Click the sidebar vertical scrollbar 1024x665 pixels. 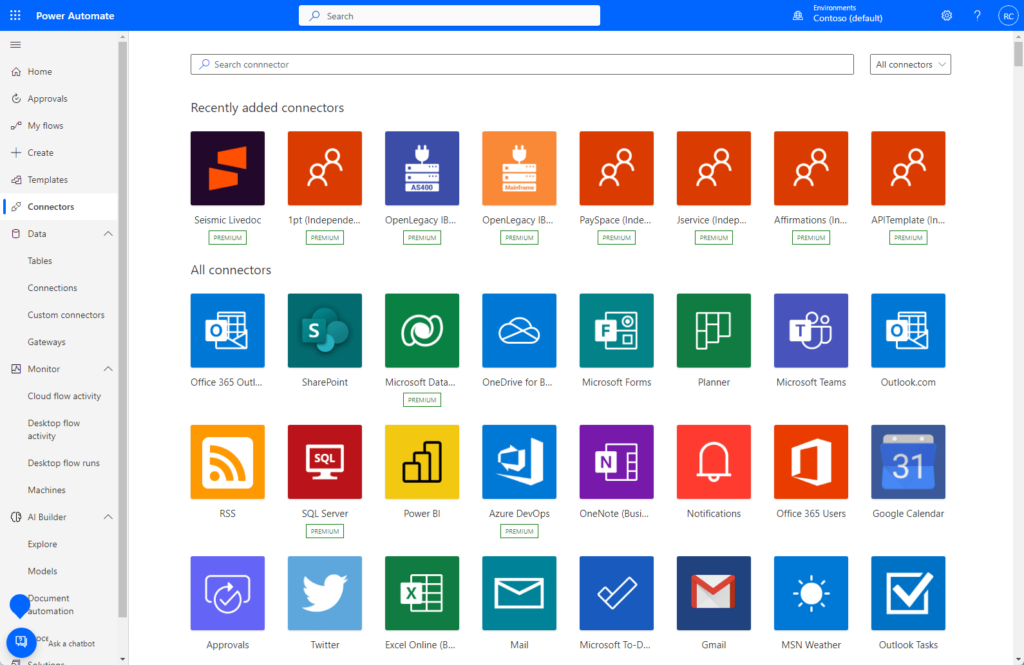(x=122, y=330)
